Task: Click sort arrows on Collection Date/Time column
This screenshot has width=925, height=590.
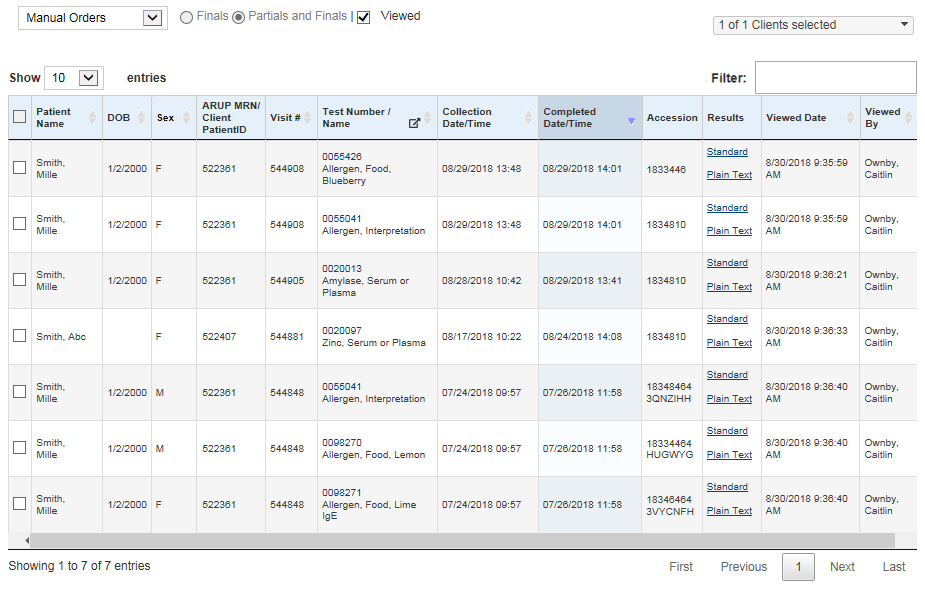Action: pyautogui.click(x=528, y=118)
